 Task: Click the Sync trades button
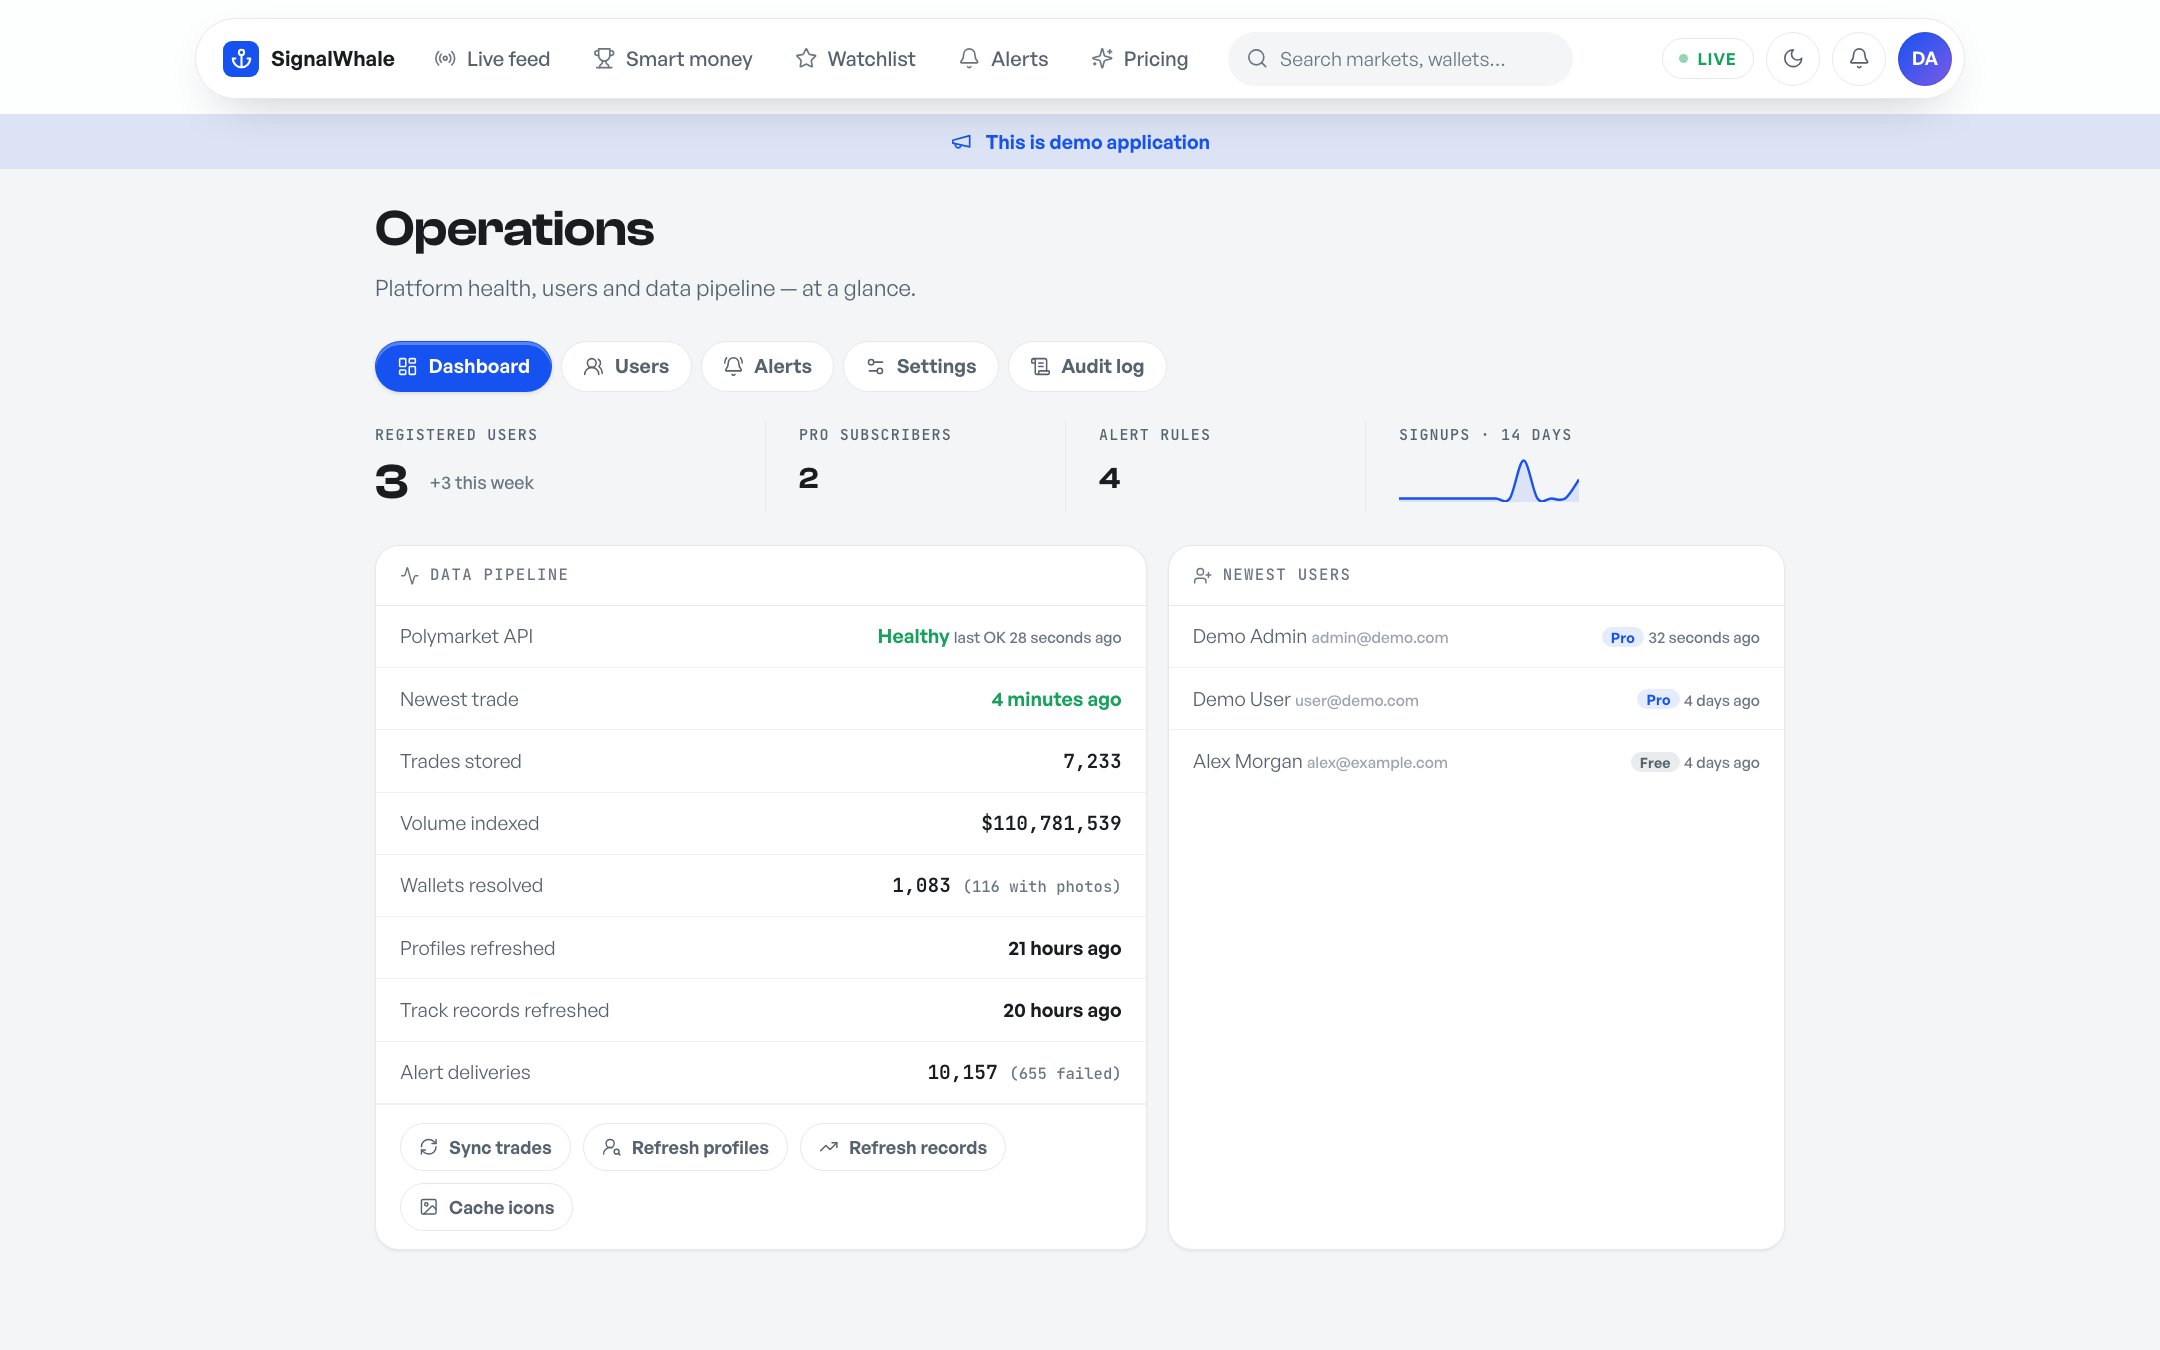485,1147
